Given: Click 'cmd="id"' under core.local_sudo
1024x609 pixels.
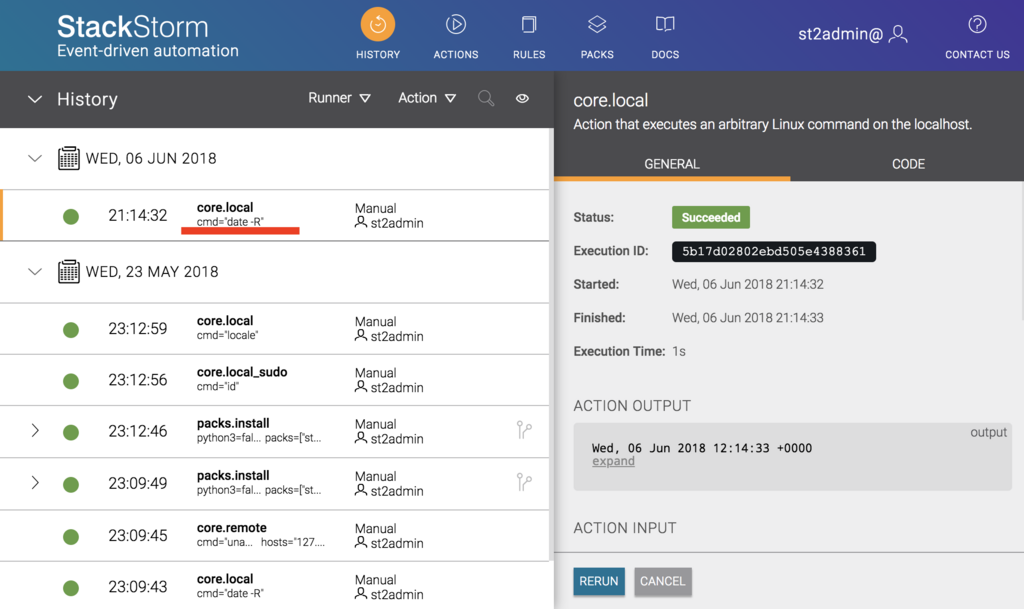Looking at the screenshot, I should (218, 386).
